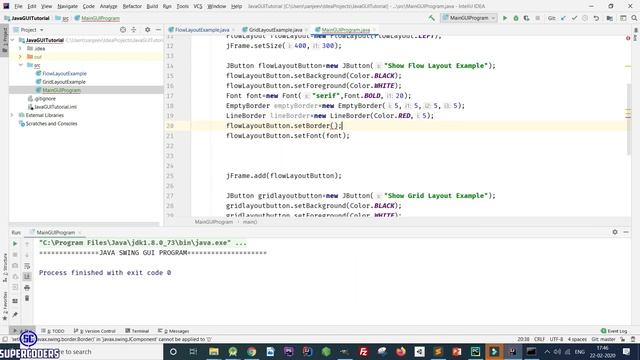The image size is (640, 360).
Task: Print the Run console output
Action: 27,288
